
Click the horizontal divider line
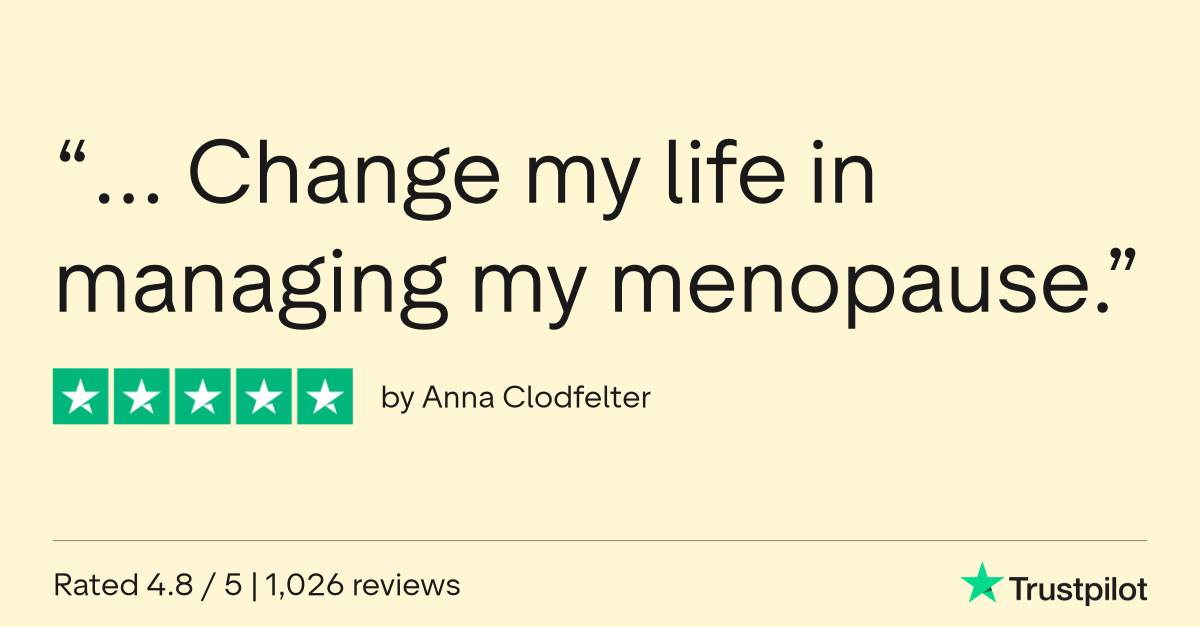click(600, 541)
